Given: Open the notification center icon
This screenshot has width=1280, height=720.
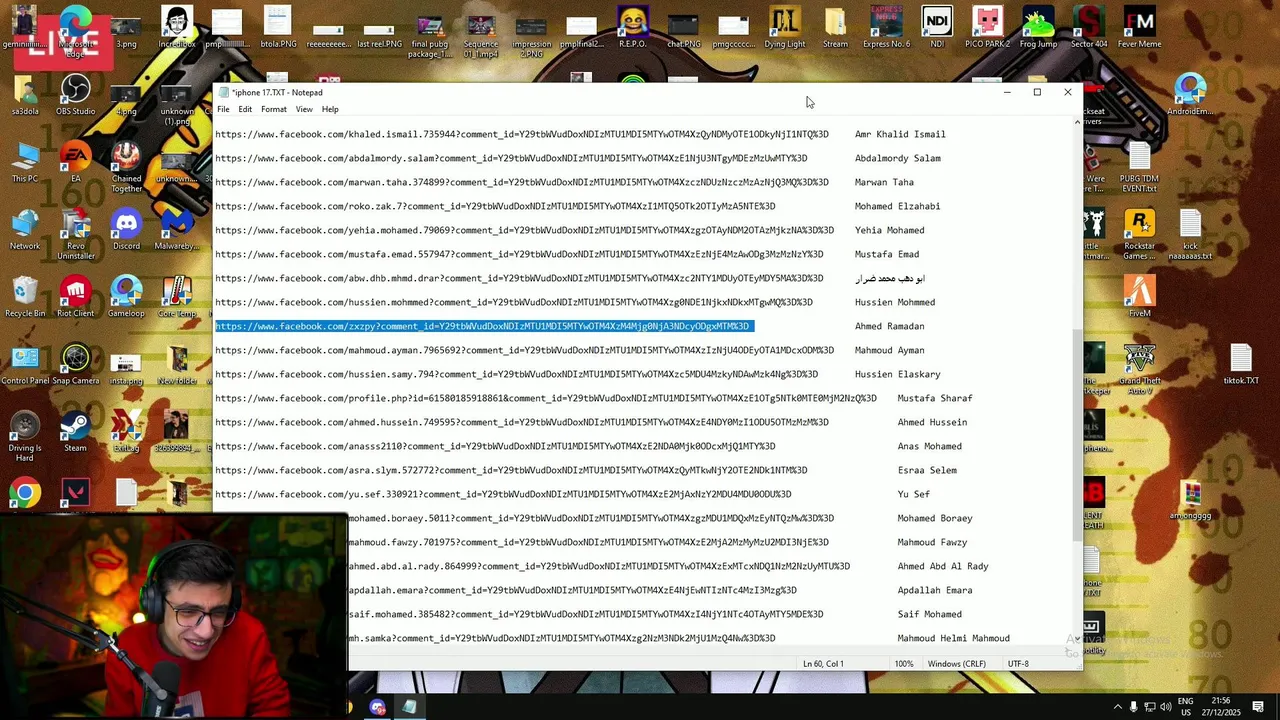Looking at the screenshot, I should pos(1258,707).
